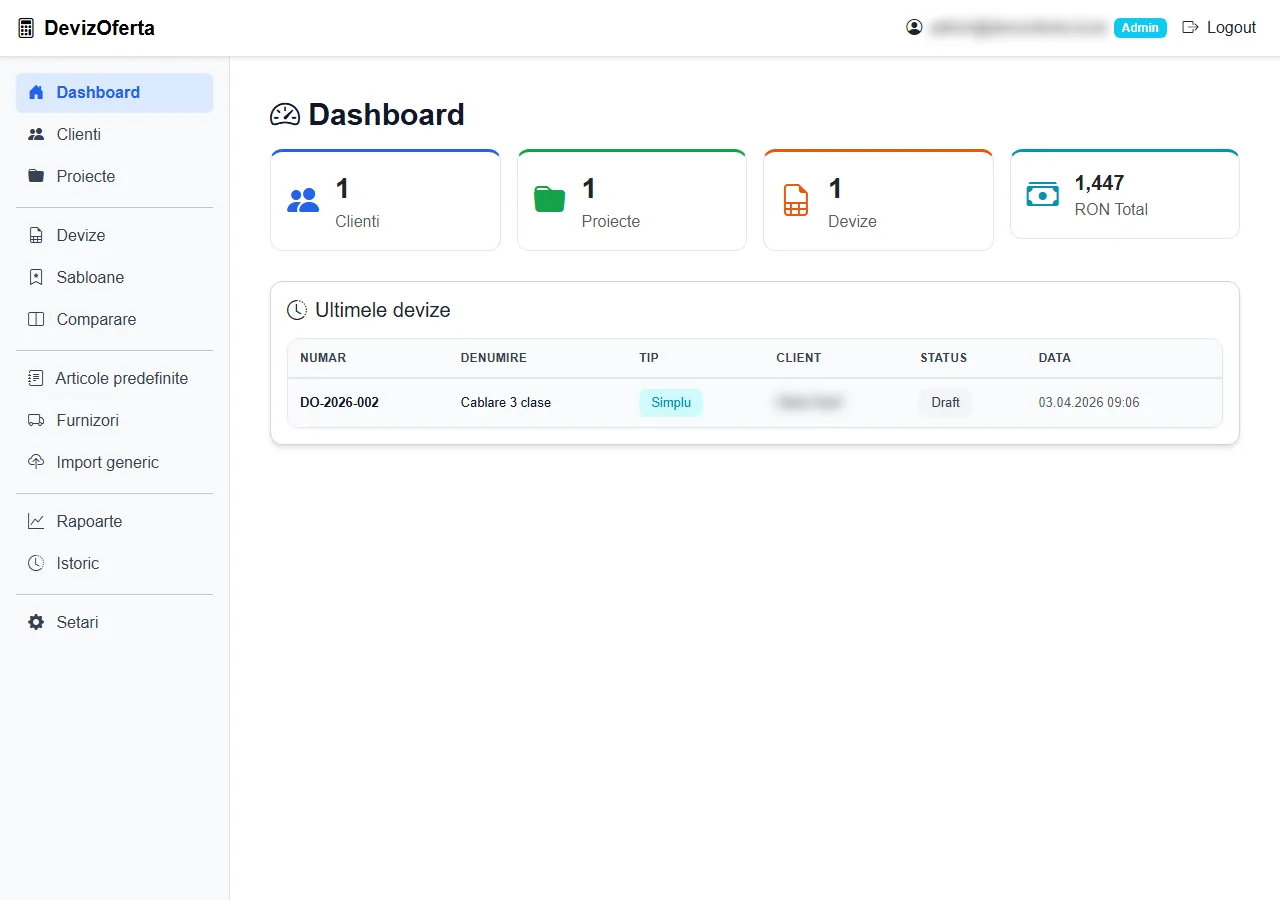Navigate to Devize in the sidebar
Screen dimensions: 1280x900
pyautogui.click(x=114, y=236)
